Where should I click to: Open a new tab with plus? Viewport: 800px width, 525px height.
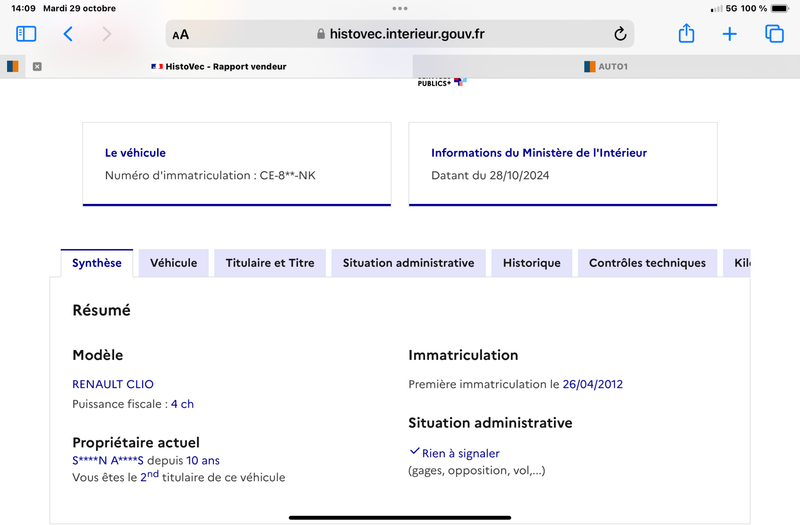[730, 34]
